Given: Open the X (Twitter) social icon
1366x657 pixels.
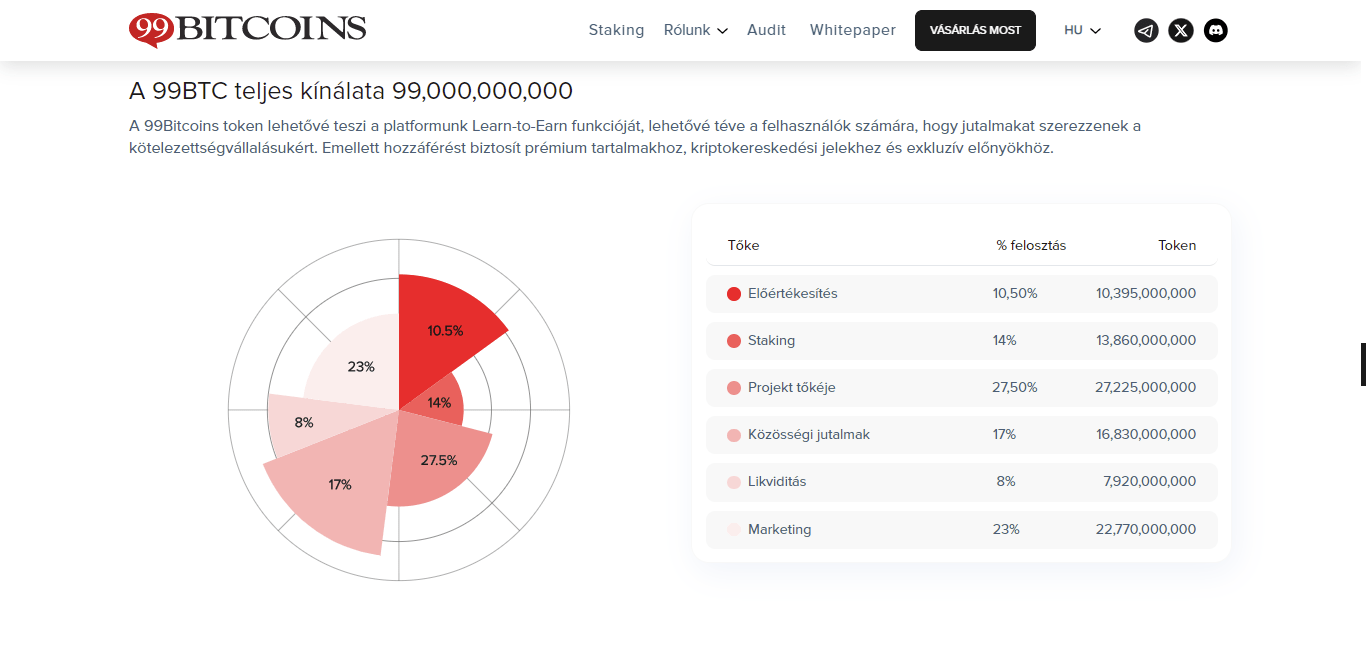Looking at the screenshot, I should pos(1181,30).
